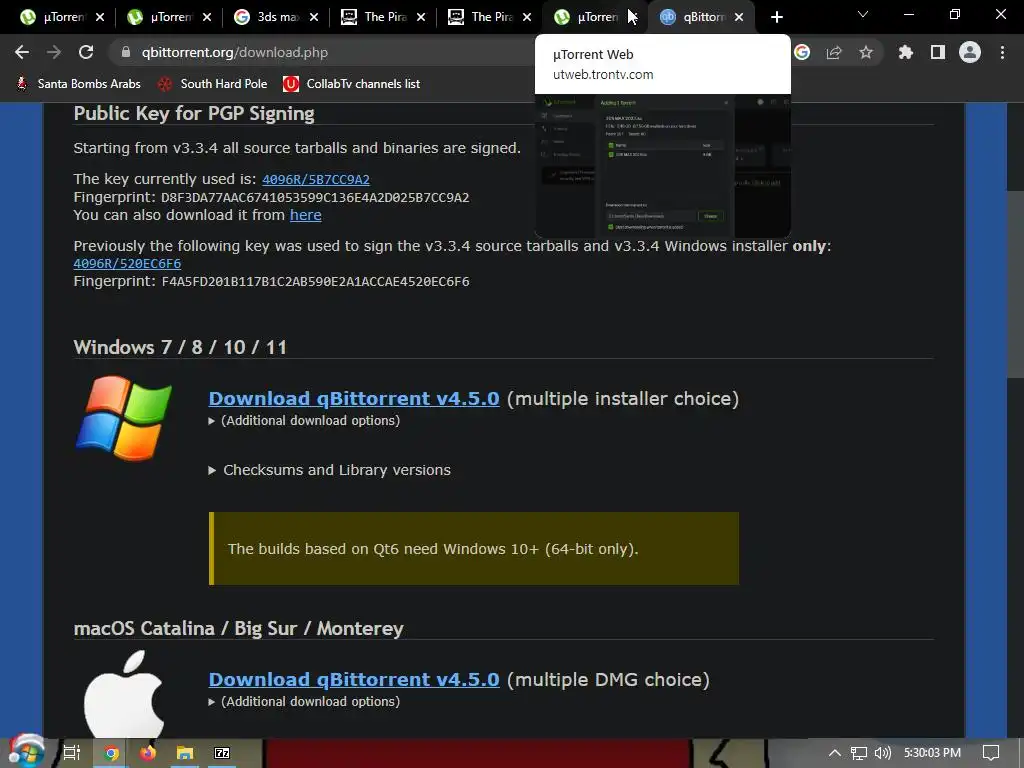Viewport: 1024px width, 768px height.
Task: Share this page via share icon
Action: [834, 52]
